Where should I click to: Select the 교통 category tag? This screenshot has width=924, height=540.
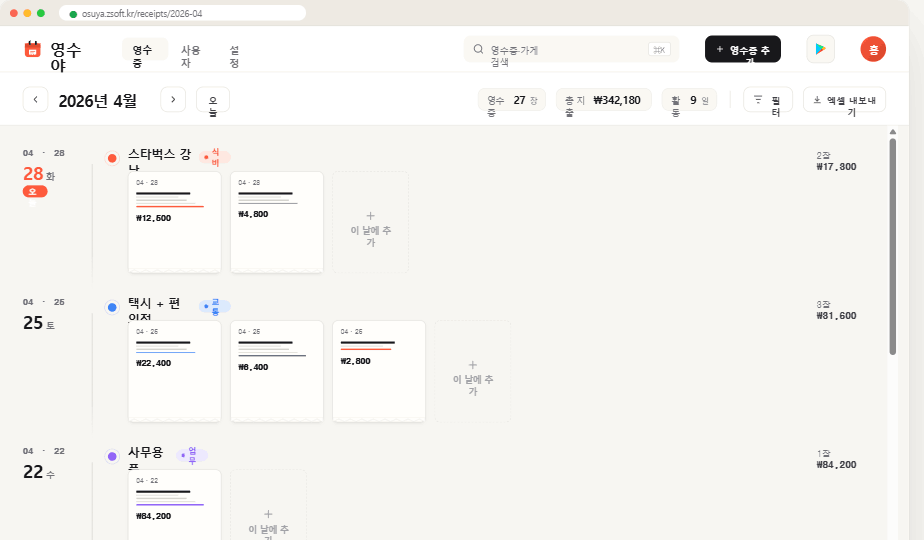214,307
